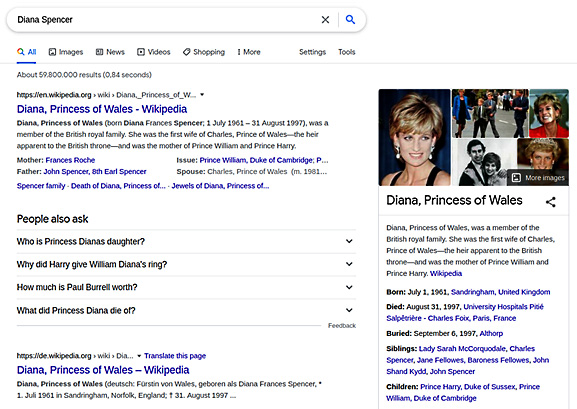Open the Images tab icon
Screen dimensions: 577x409
pos(52,52)
